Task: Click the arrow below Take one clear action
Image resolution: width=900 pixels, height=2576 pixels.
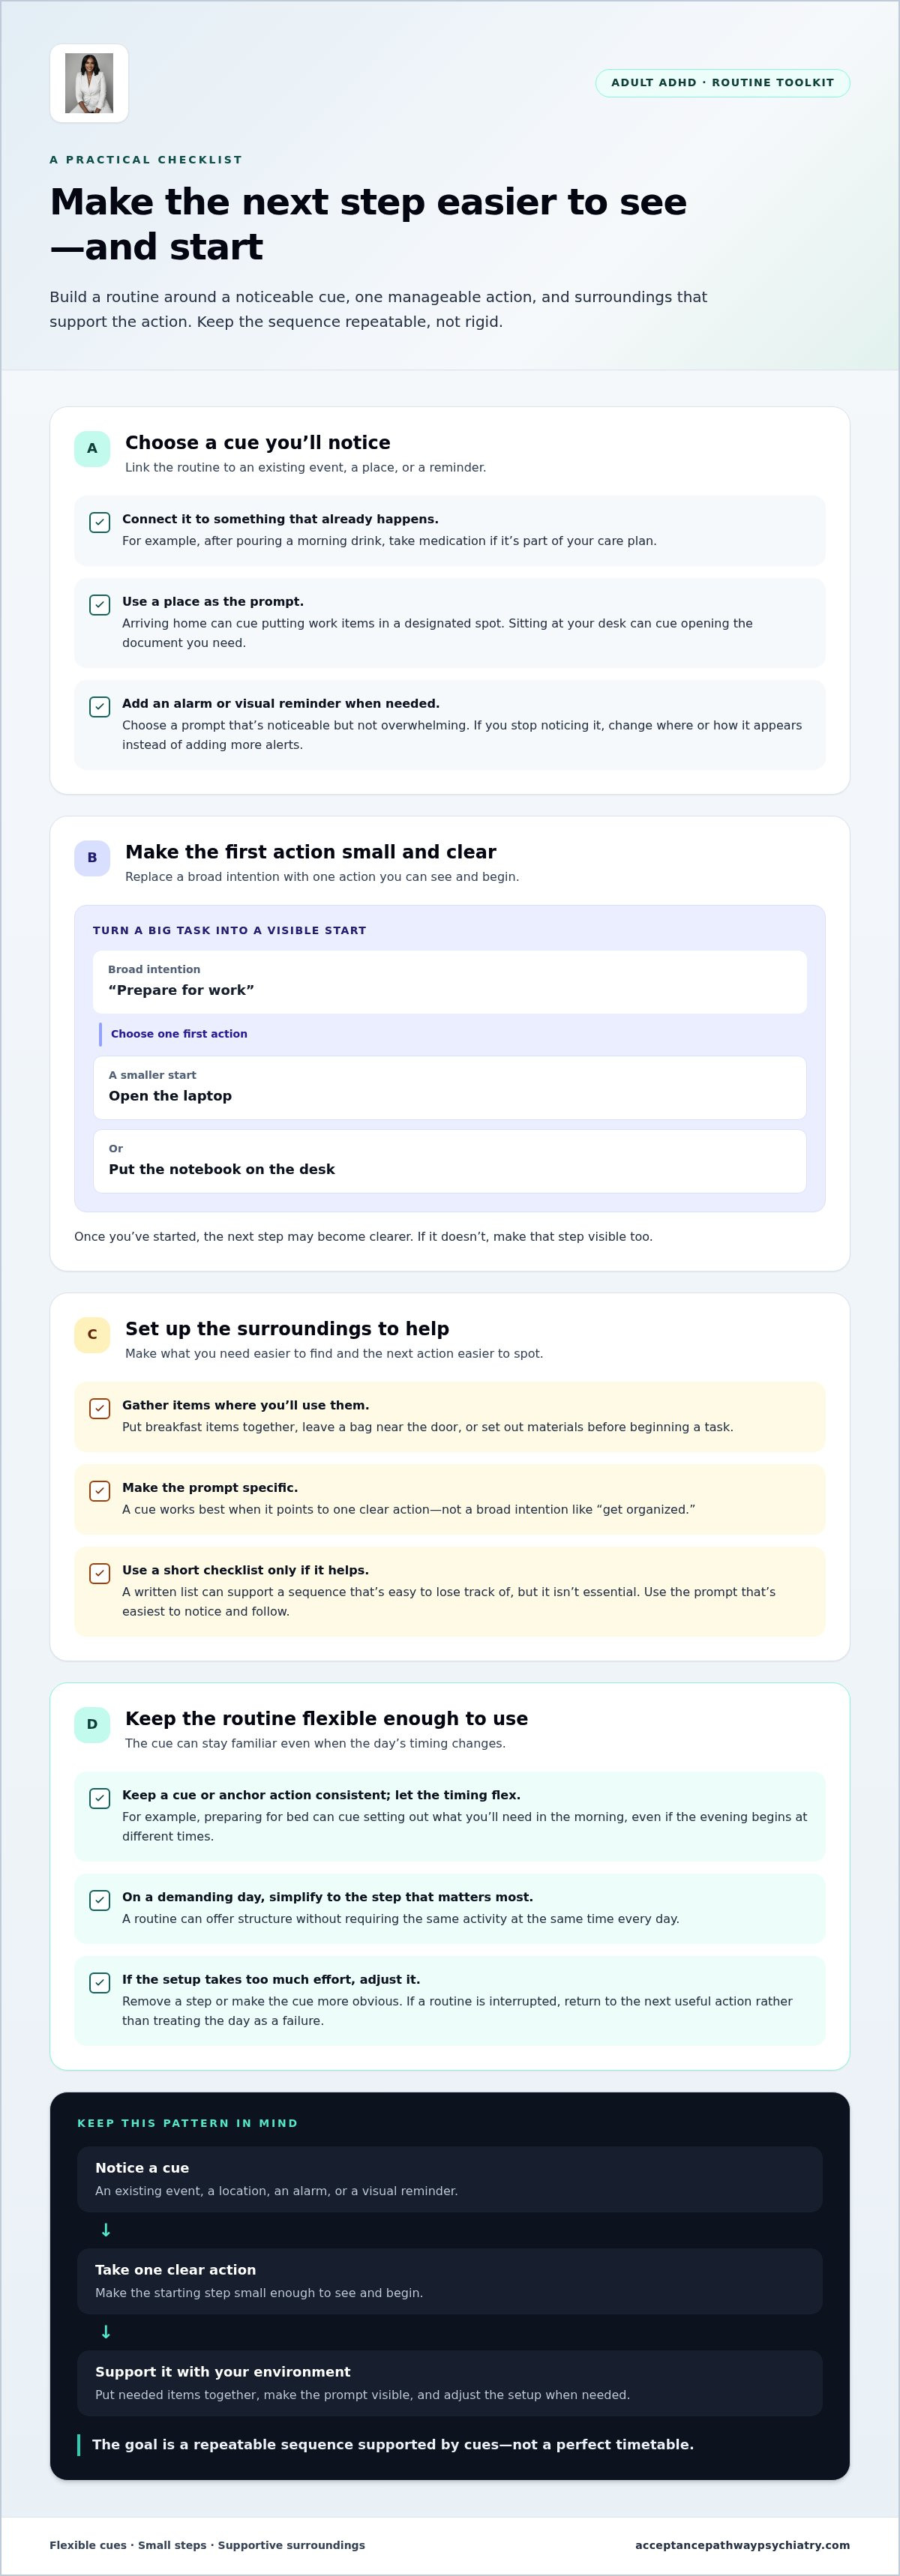Action: (x=106, y=2333)
